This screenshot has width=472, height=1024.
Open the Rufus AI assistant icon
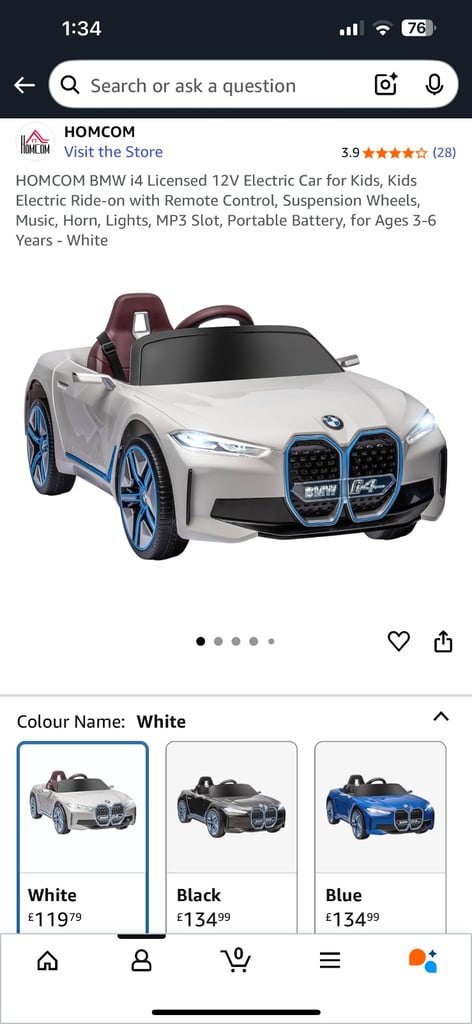click(x=423, y=960)
